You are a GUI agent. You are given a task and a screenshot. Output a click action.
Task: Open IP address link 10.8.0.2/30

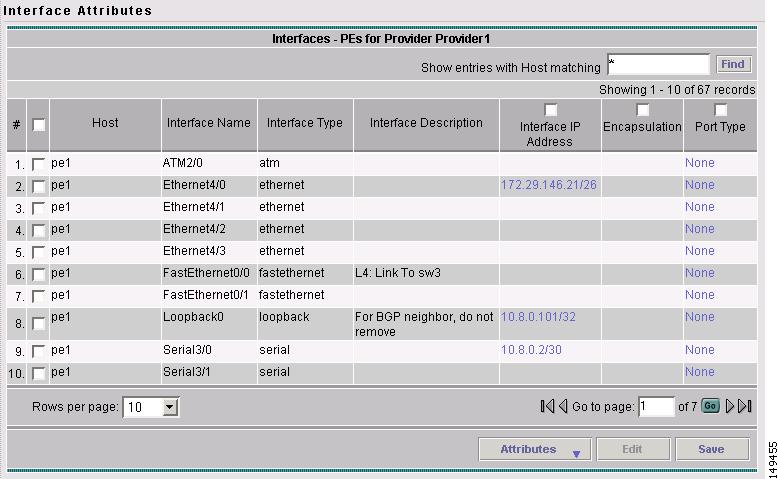tap(531, 350)
